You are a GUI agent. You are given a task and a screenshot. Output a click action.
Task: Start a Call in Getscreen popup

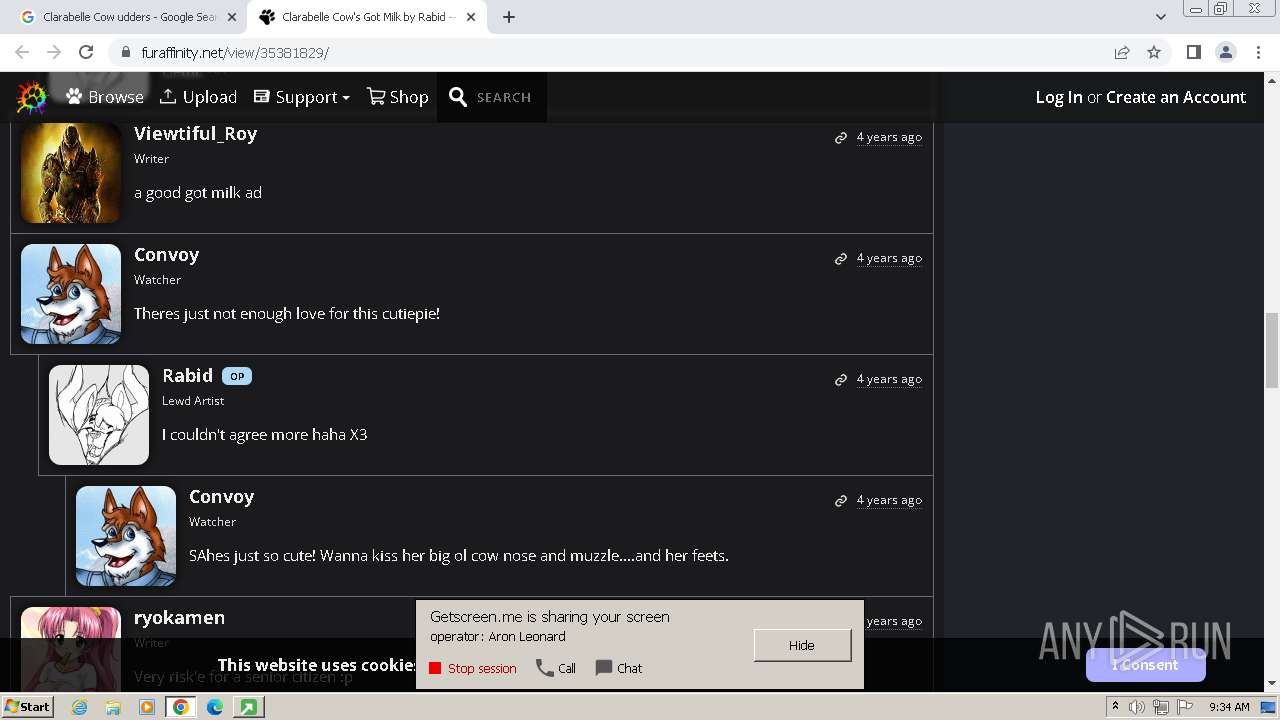(x=556, y=668)
